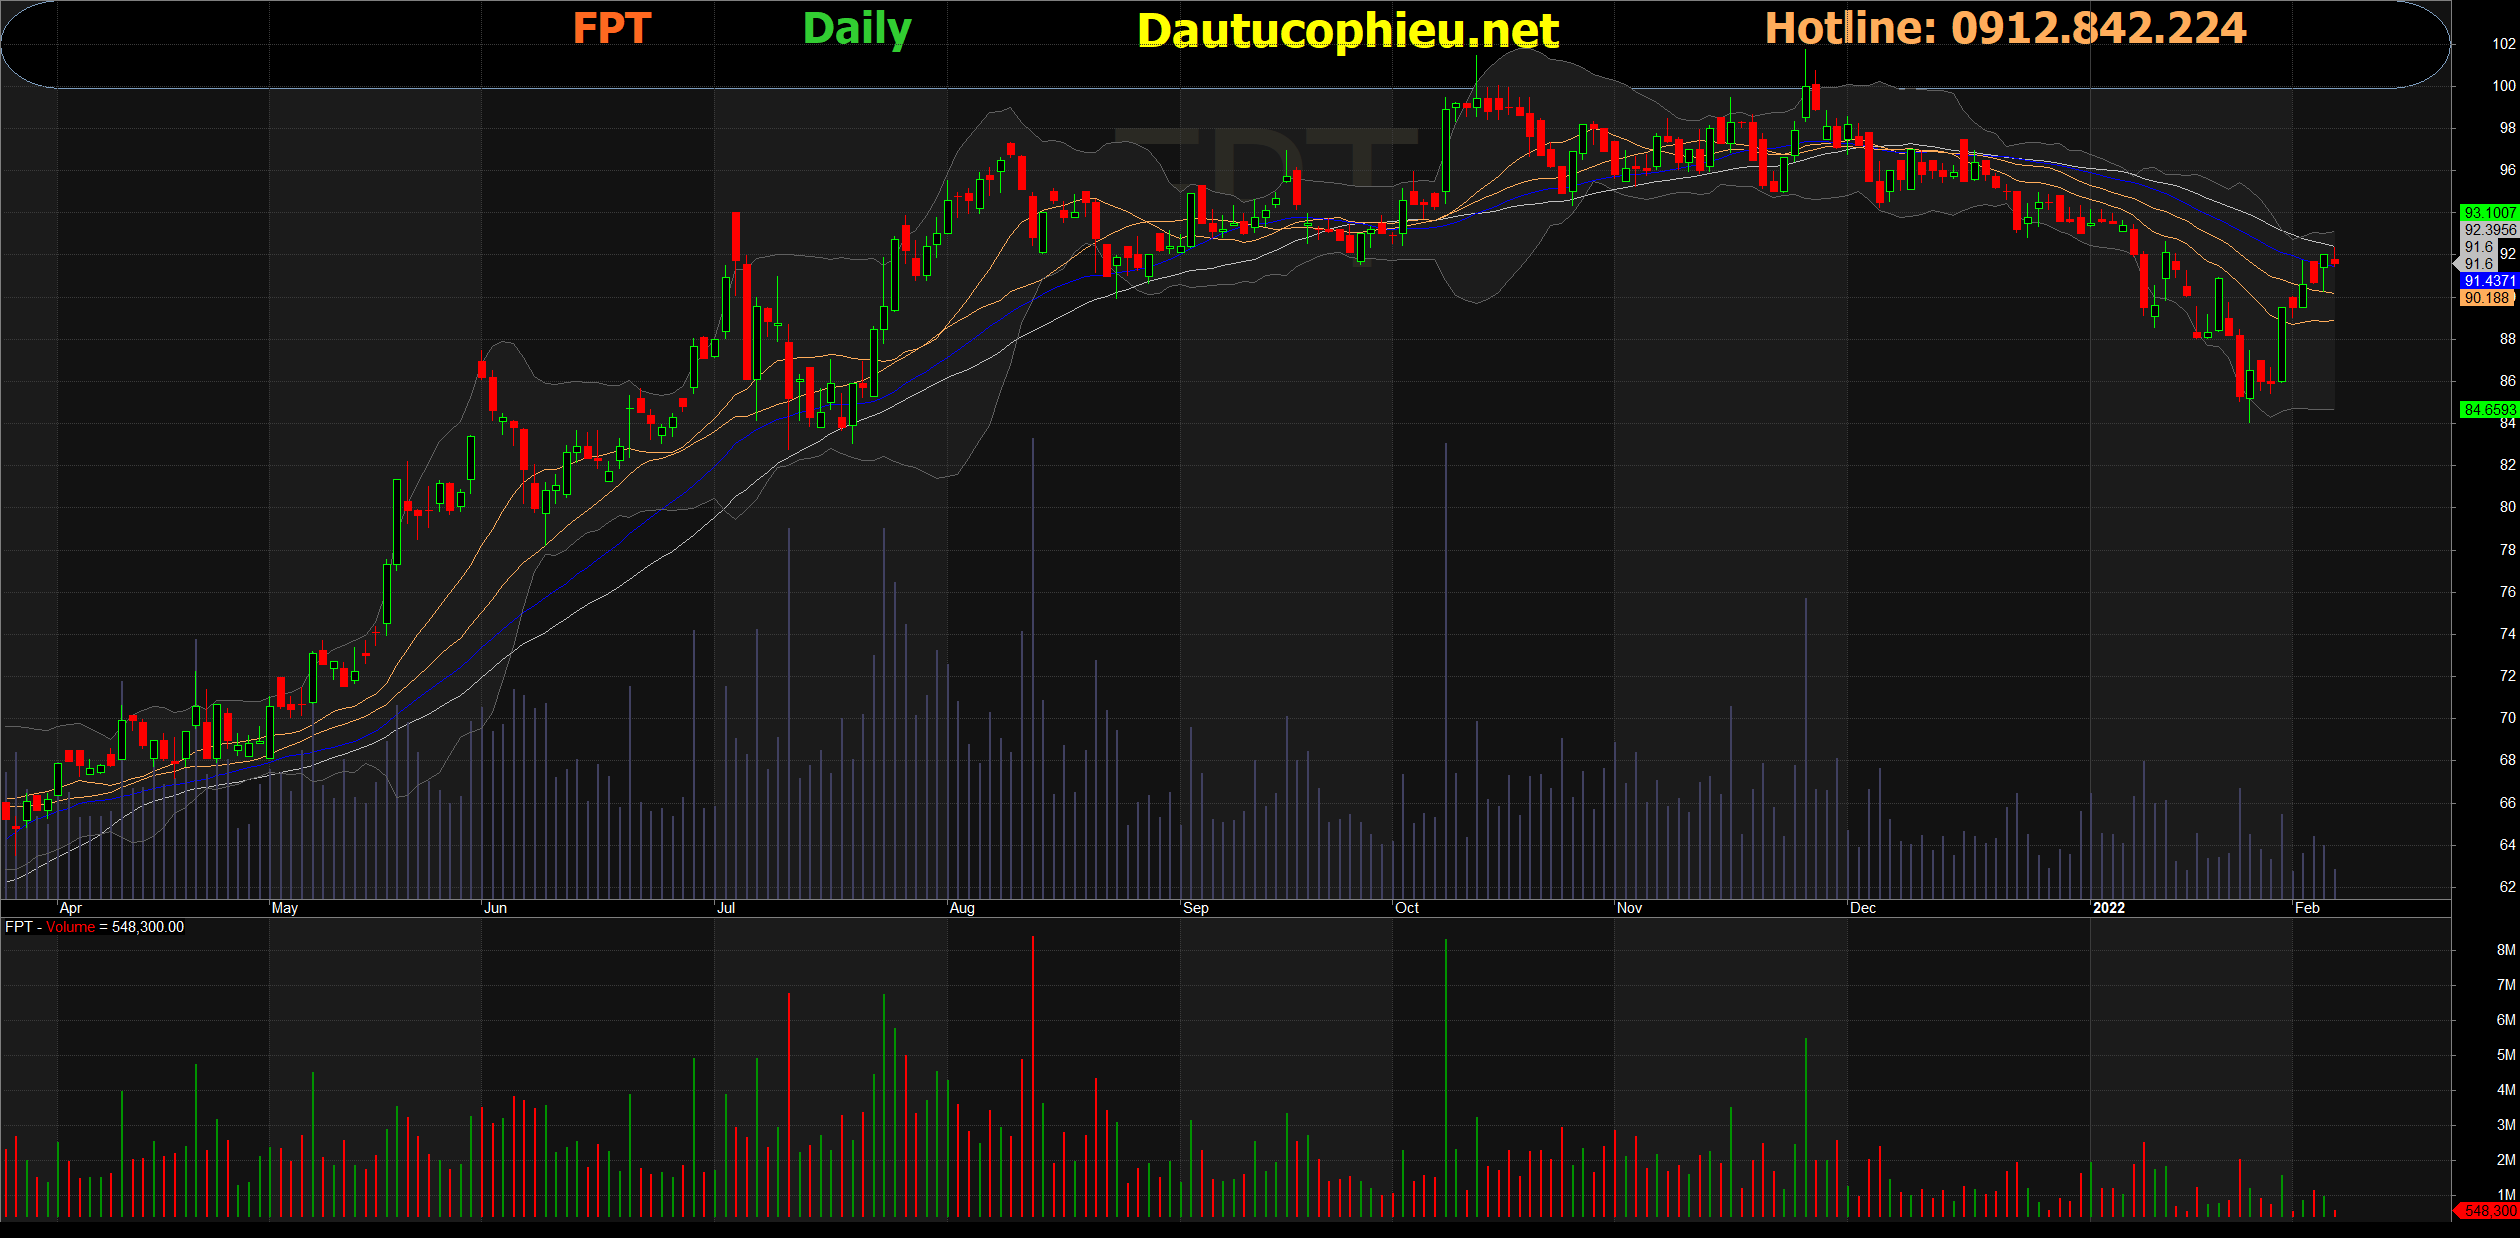2520x1238 pixels.
Task: Click the green 84.6593 price tag
Action: click(x=2489, y=410)
